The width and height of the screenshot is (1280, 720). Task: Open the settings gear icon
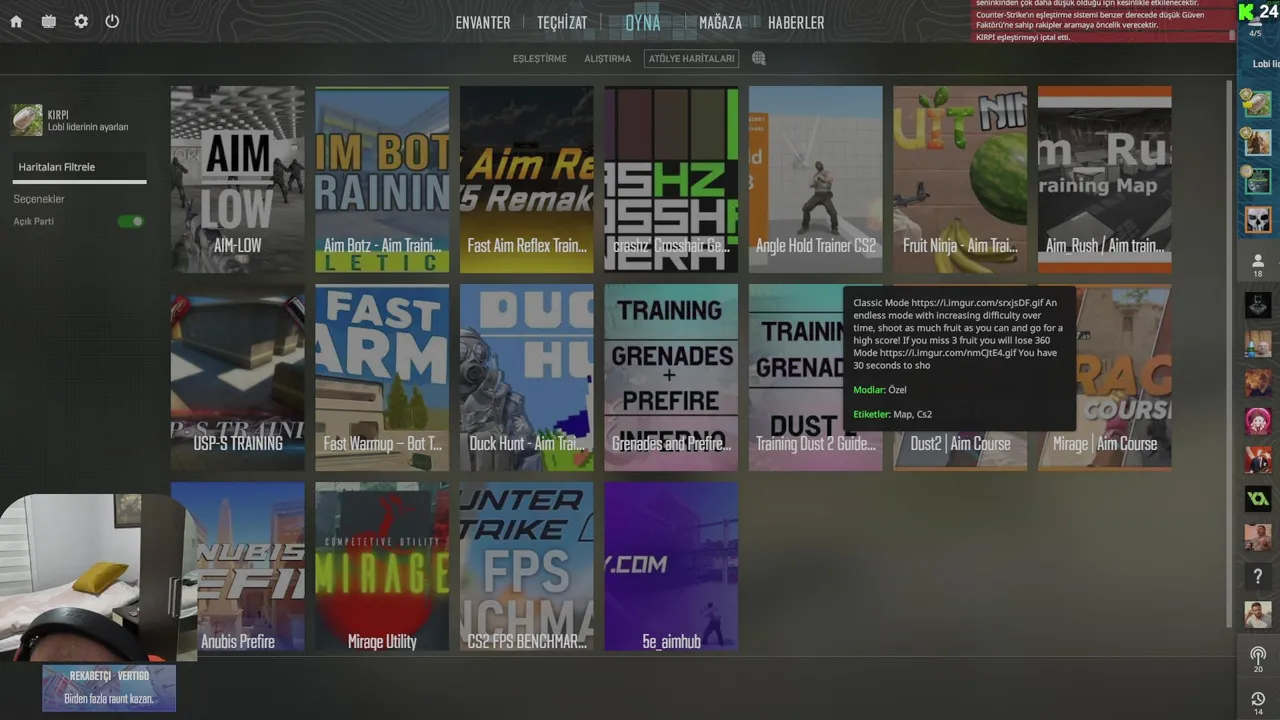pyautogui.click(x=81, y=21)
